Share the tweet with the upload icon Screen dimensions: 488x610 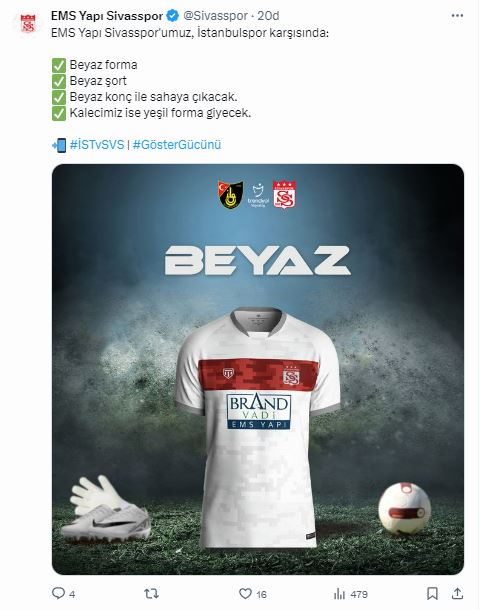click(457, 594)
